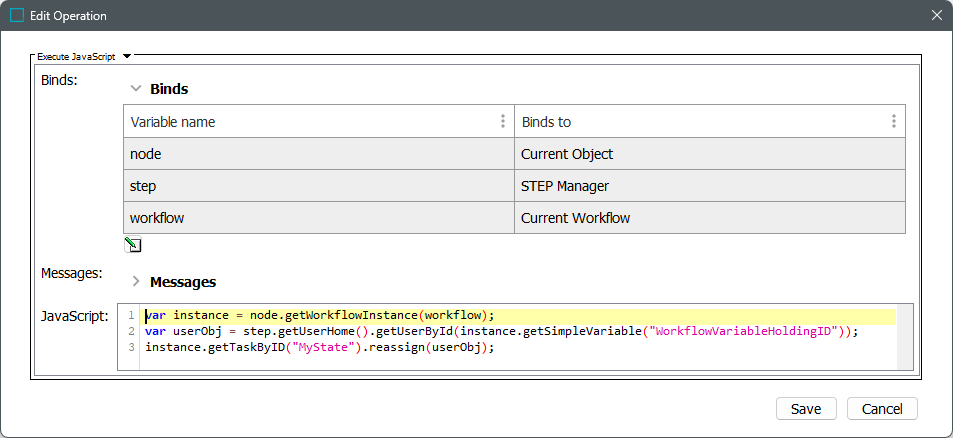The width and height of the screenshot is (953, 438).
Task: Click the Current Object binding cell
Action: (x=709, y=154)
